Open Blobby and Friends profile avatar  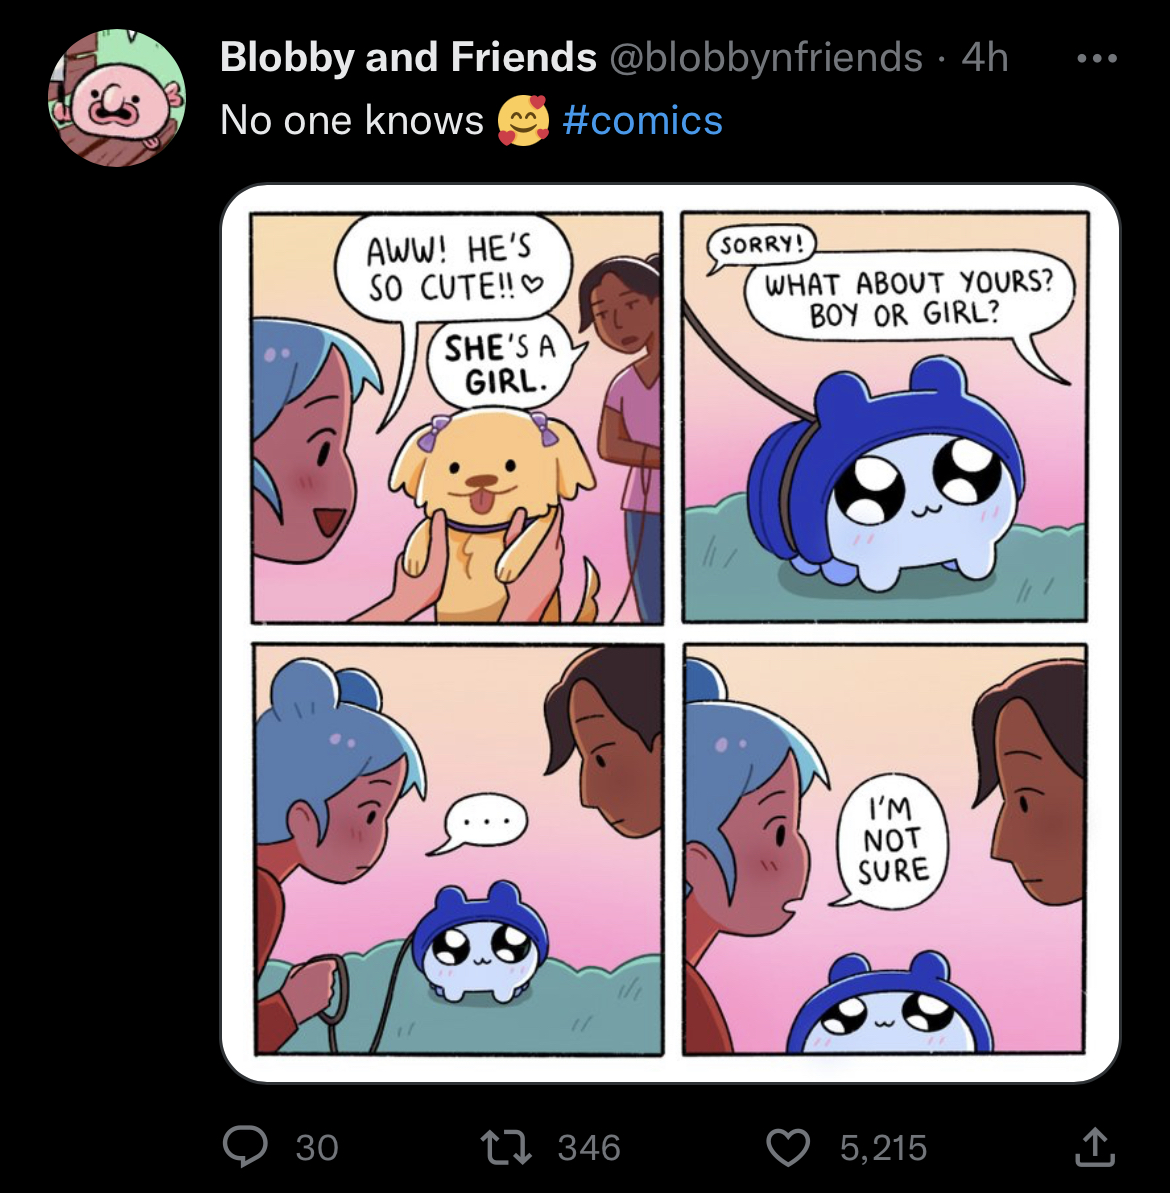tap(117, 97)
